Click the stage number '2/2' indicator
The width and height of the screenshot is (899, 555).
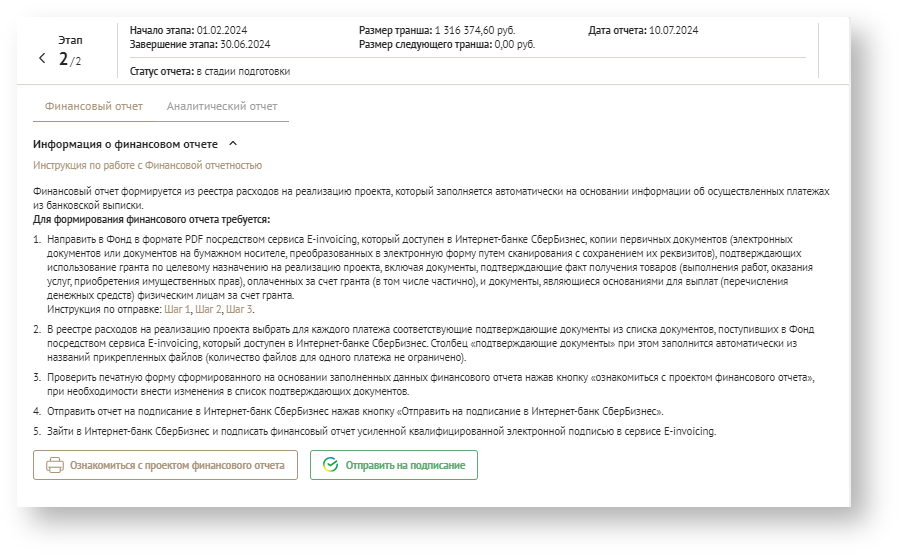click(x=70, y=60)
